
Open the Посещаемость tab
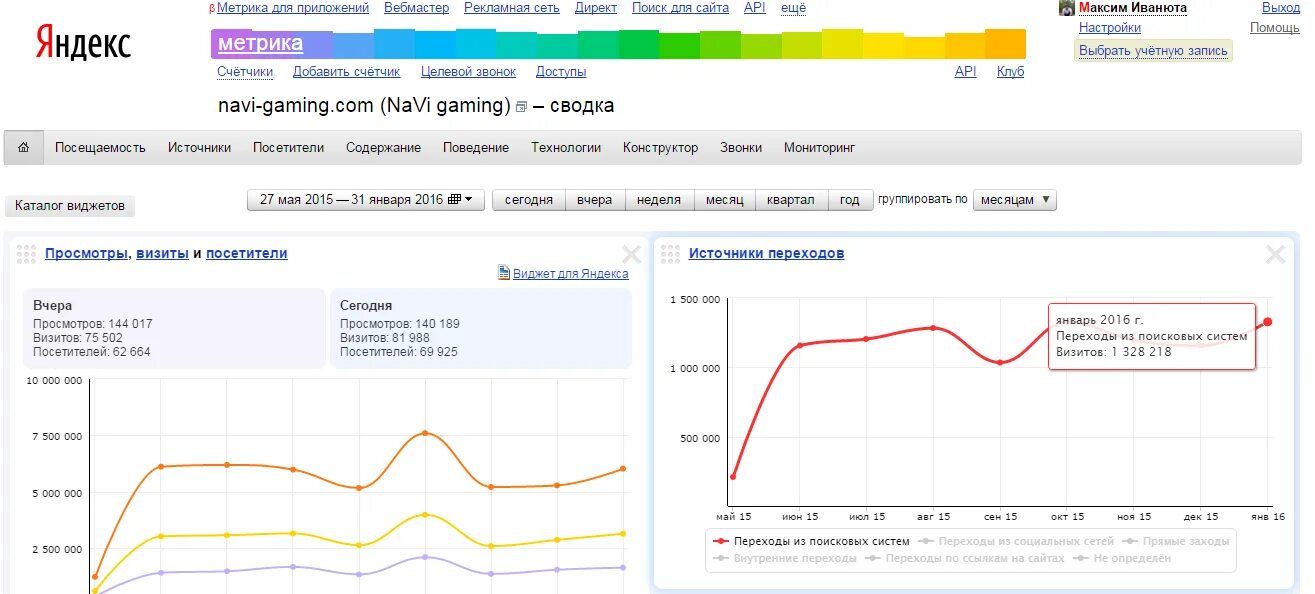click(100, 147)
